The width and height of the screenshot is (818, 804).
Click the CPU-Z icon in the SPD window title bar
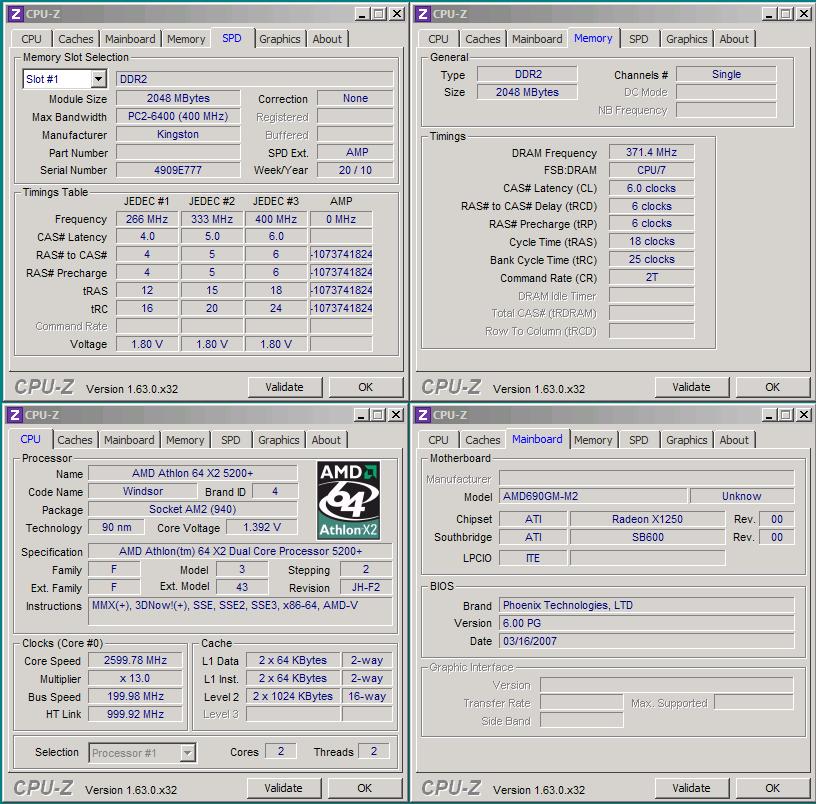(16, 14)
